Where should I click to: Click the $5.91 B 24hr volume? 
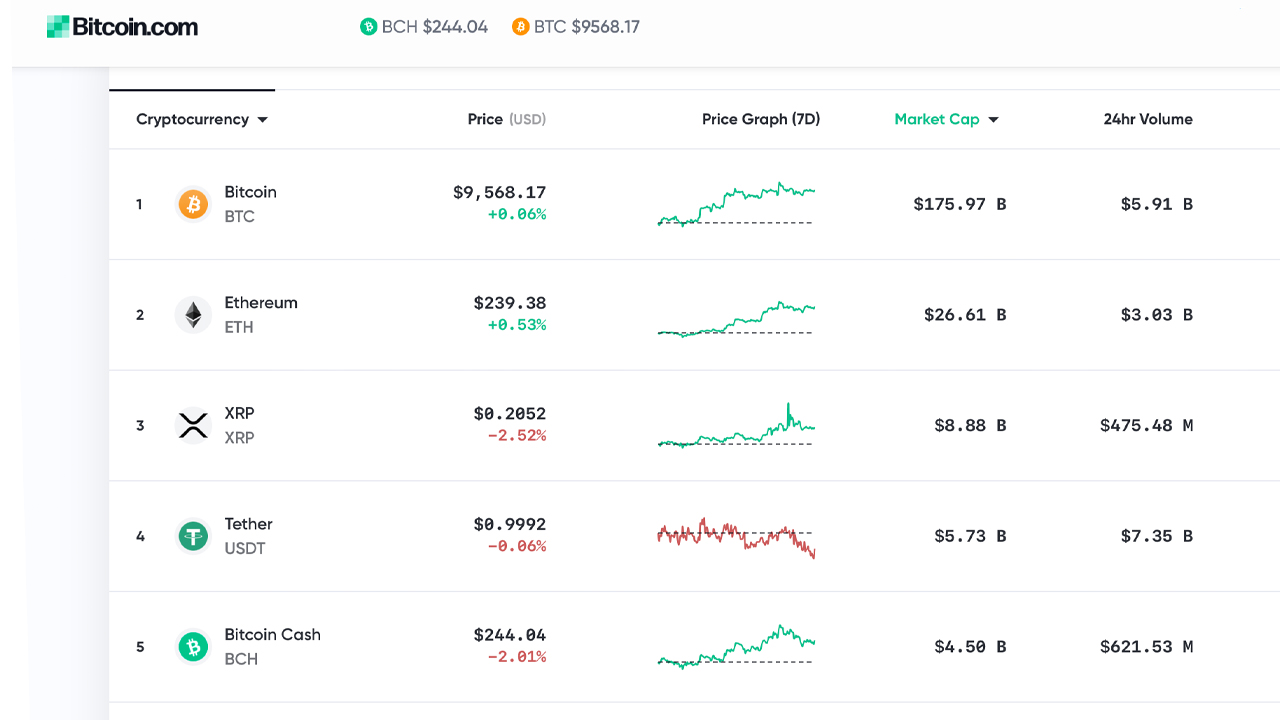pos(1157,204)
